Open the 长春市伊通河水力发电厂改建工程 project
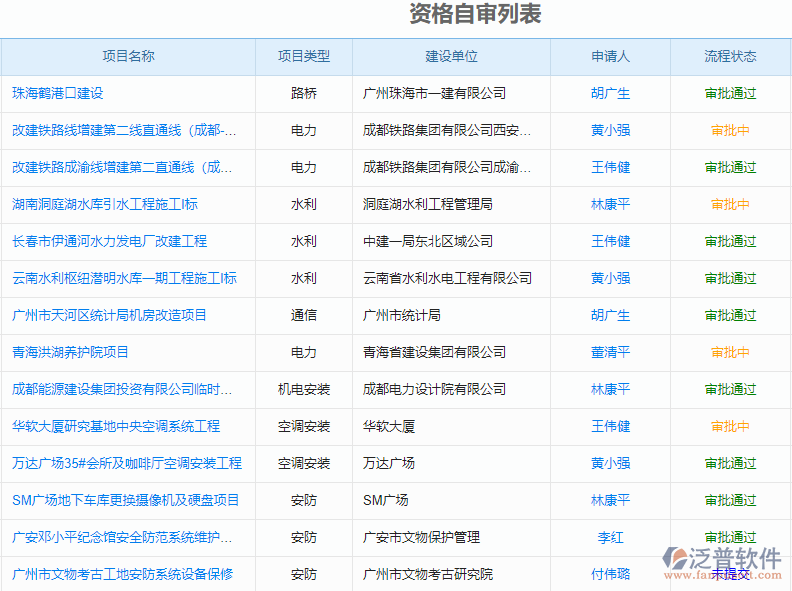 110,241
